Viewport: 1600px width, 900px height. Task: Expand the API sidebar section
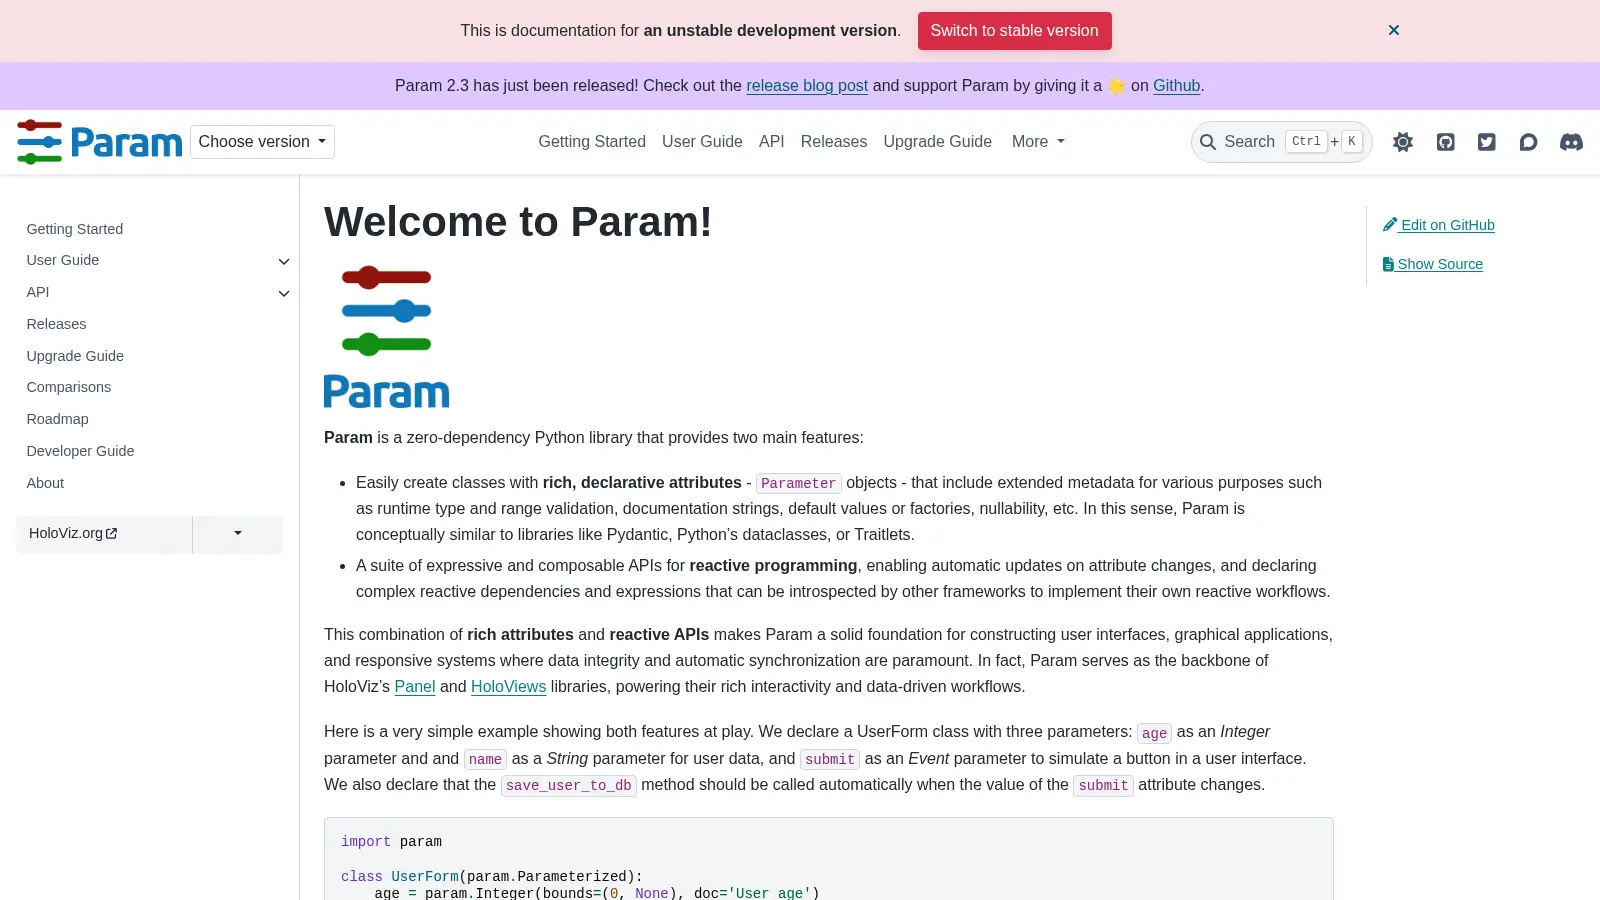[x=284, y=293]
